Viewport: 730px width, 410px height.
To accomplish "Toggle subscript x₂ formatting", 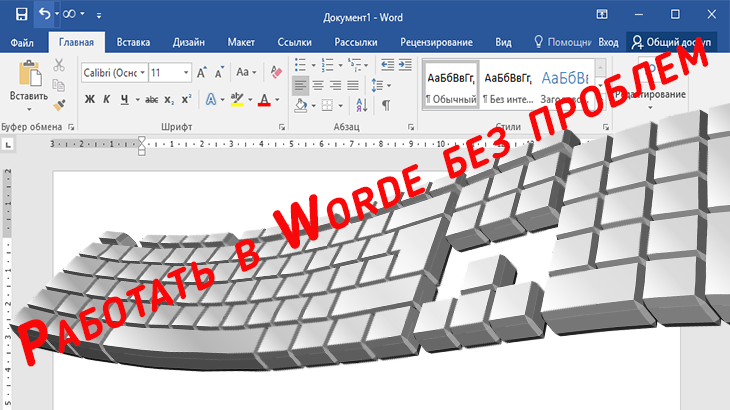I will pos(169,100).
